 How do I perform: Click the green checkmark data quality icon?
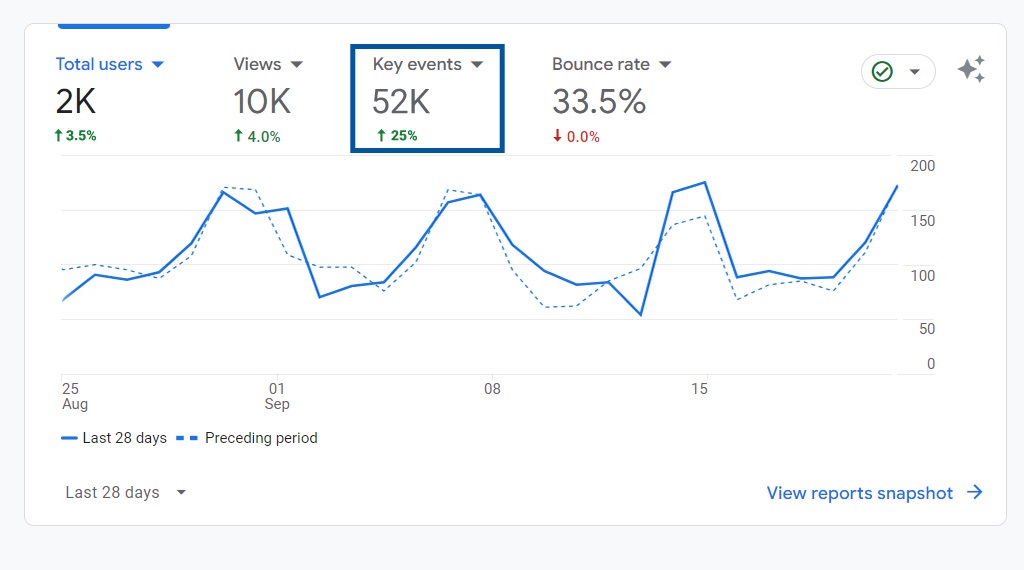[882, 72]
